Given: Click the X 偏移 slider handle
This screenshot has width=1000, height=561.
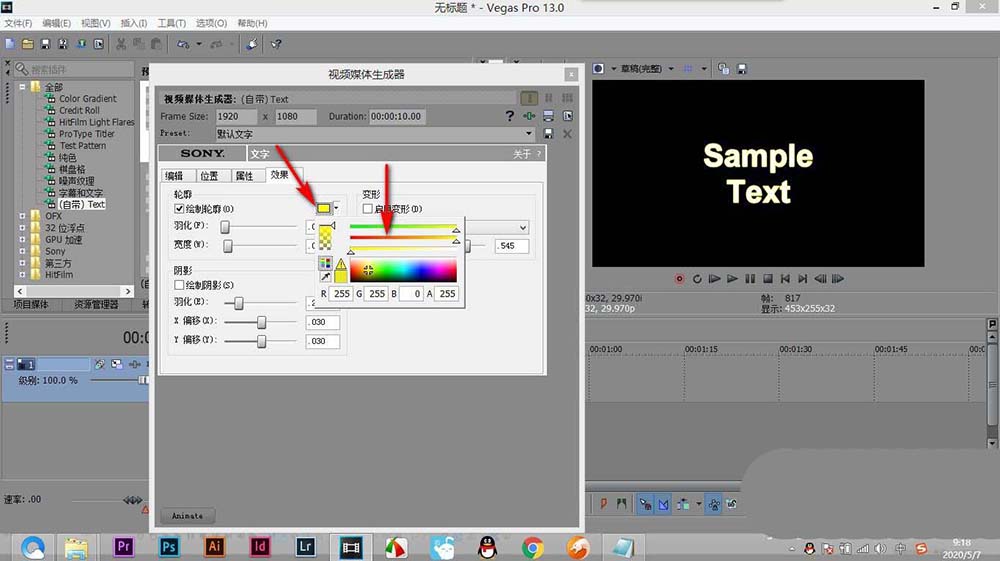Looking at the screenshot, I should point(261,322).
